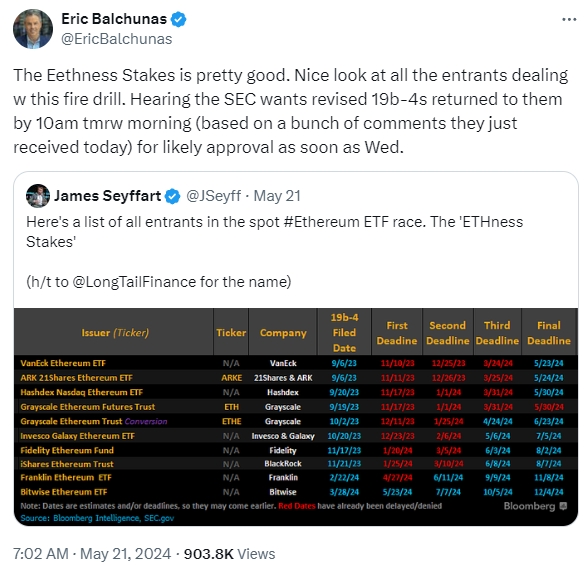Image resolution: width=585 pixels, height=565 pixels.
Task: Open the James Seyffart display name
Action: click(107, 196)
